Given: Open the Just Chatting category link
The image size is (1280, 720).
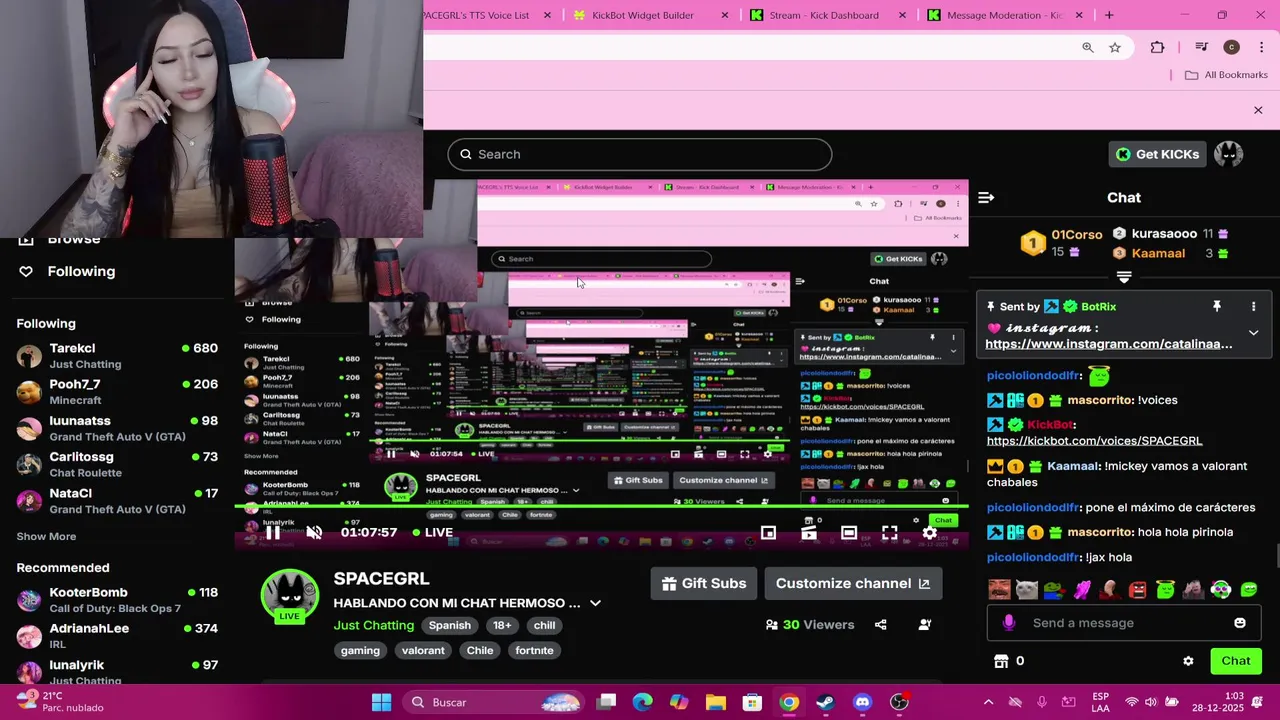Looking at the screenshot, I should tap(374, 625).
